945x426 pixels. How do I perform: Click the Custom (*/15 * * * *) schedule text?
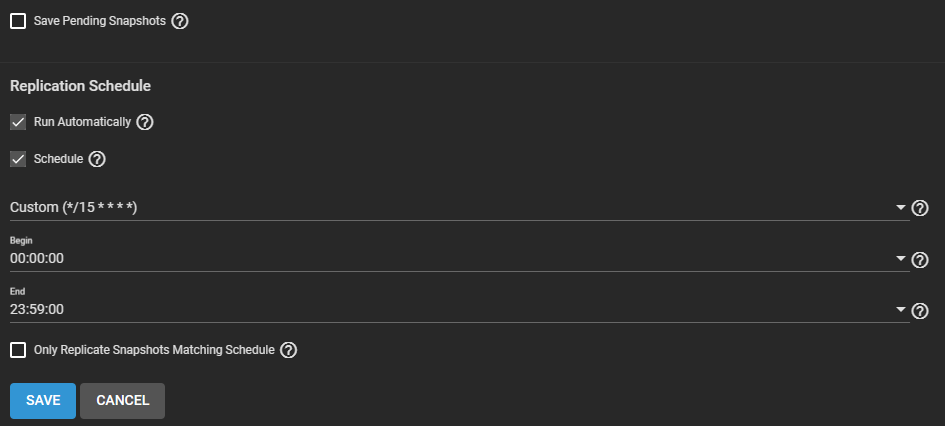73,207
